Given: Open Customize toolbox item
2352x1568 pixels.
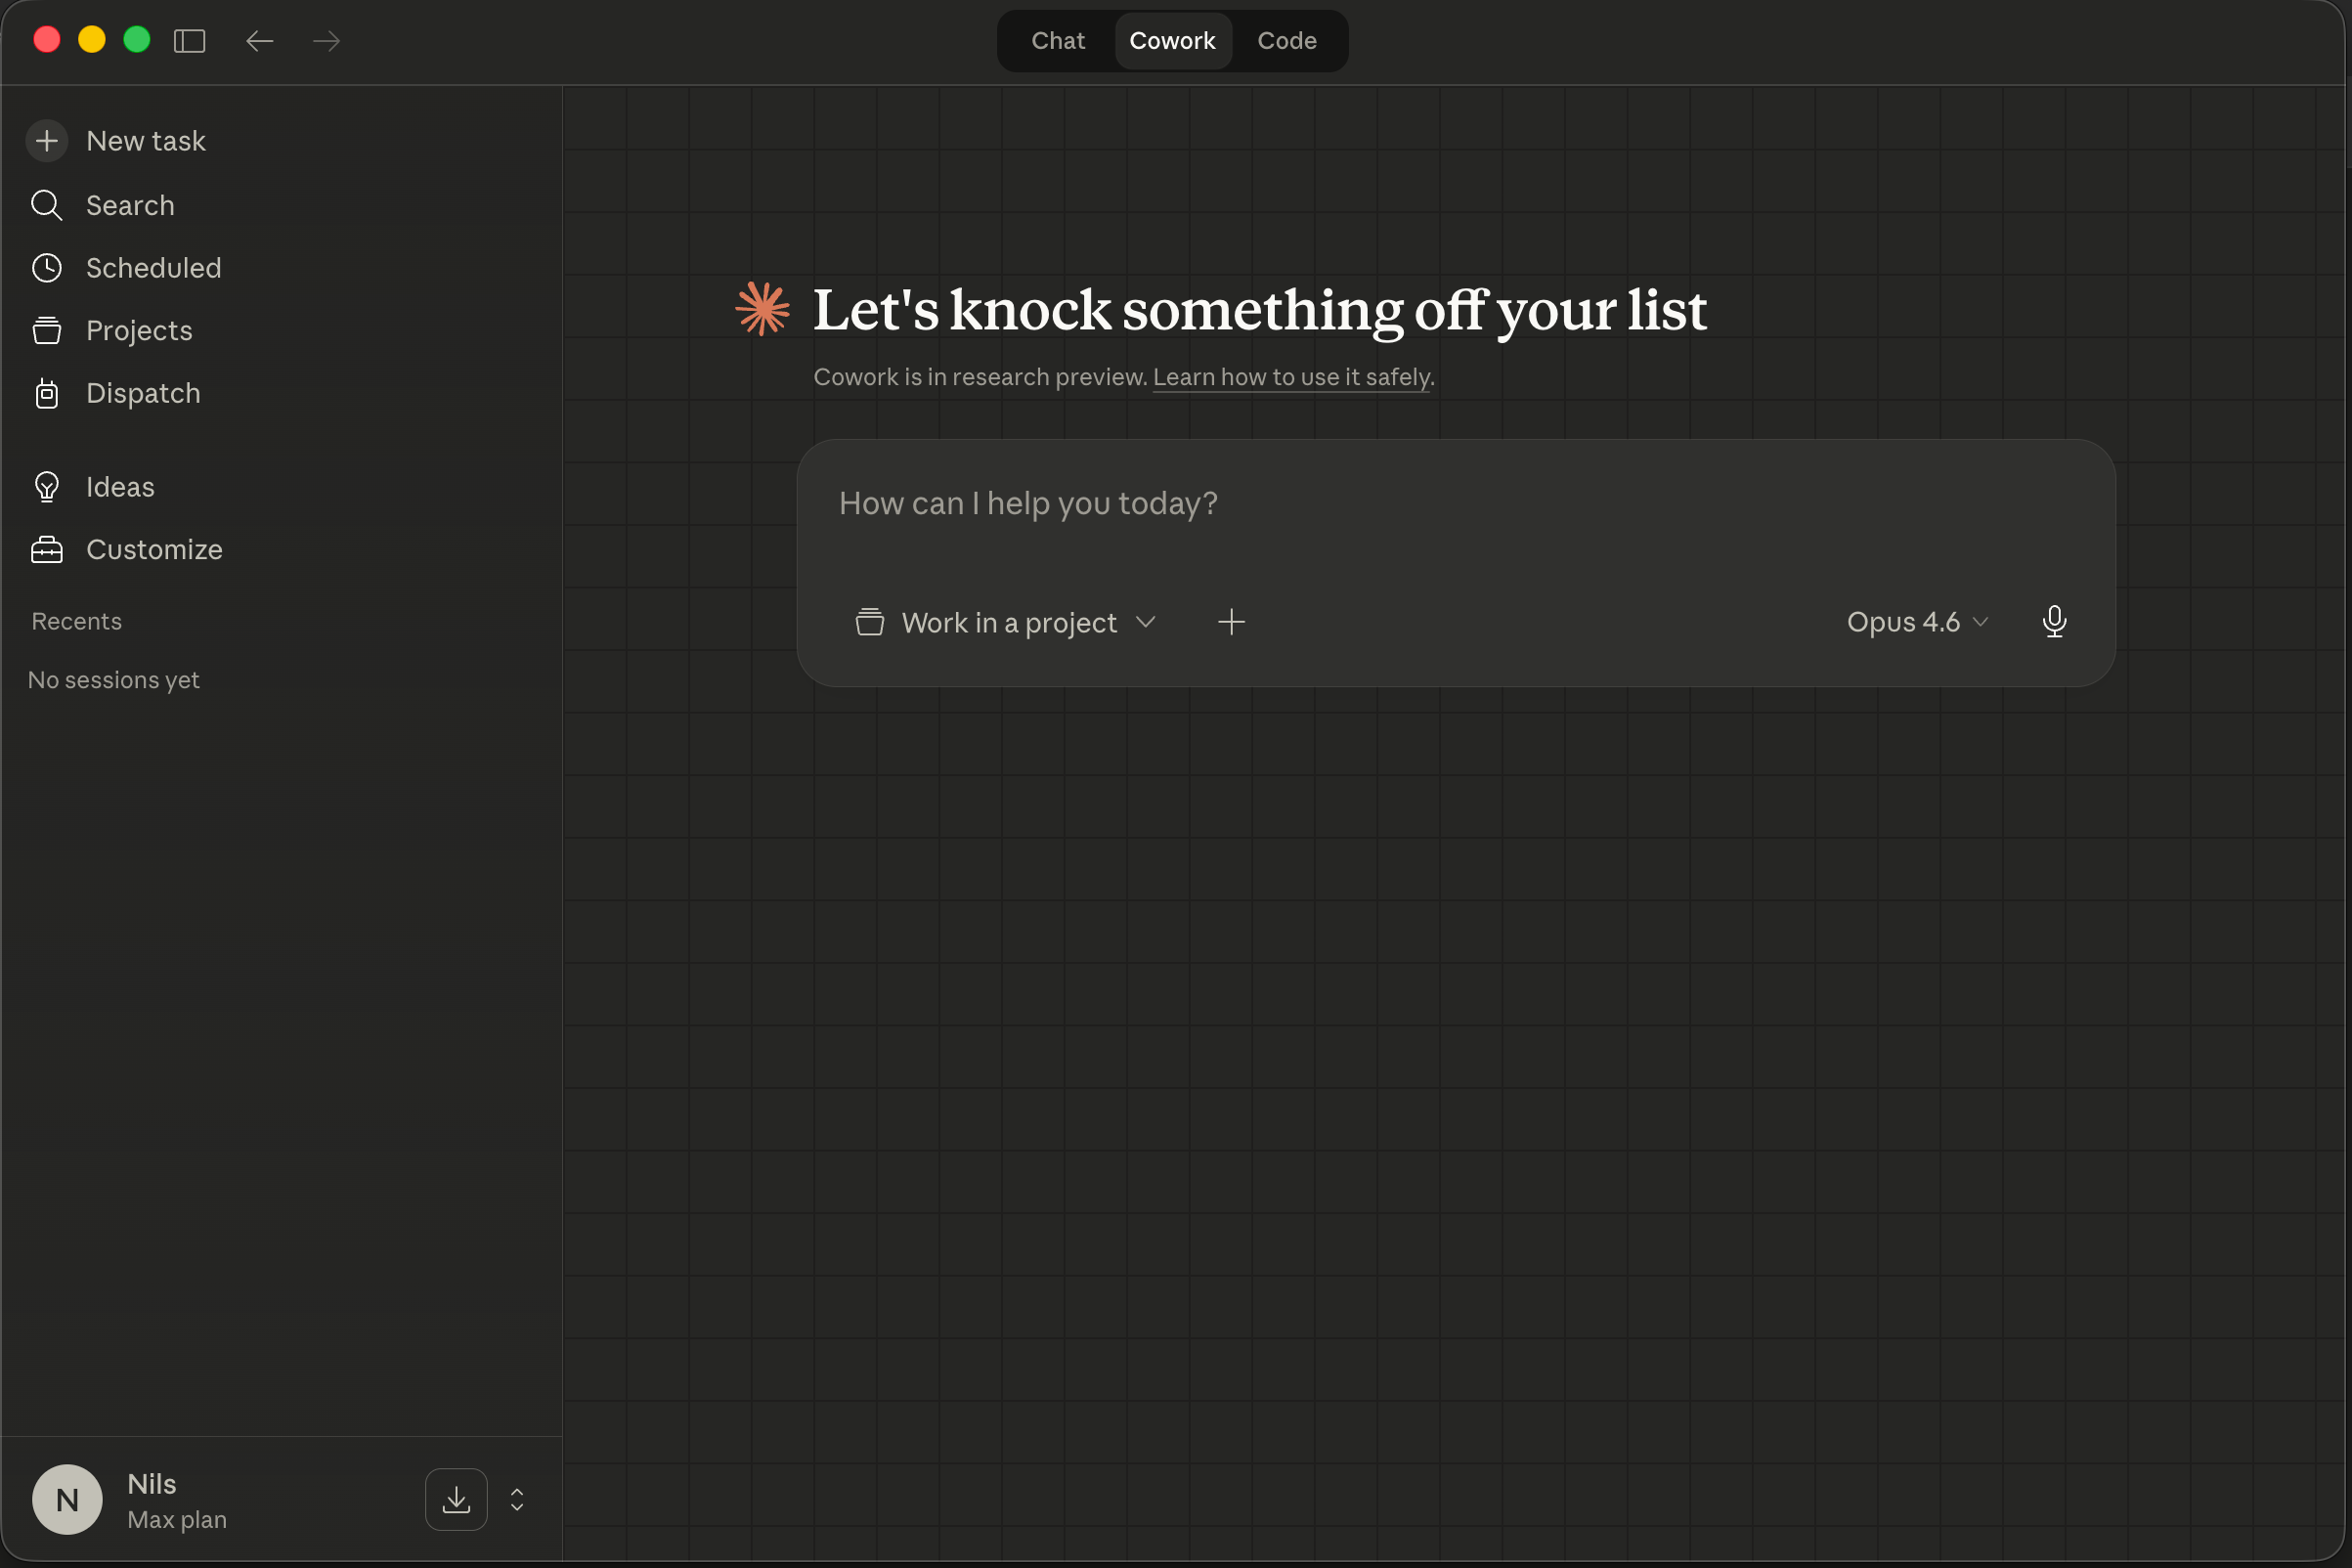Looking at the screenshot, I should [x=127, y=550].
